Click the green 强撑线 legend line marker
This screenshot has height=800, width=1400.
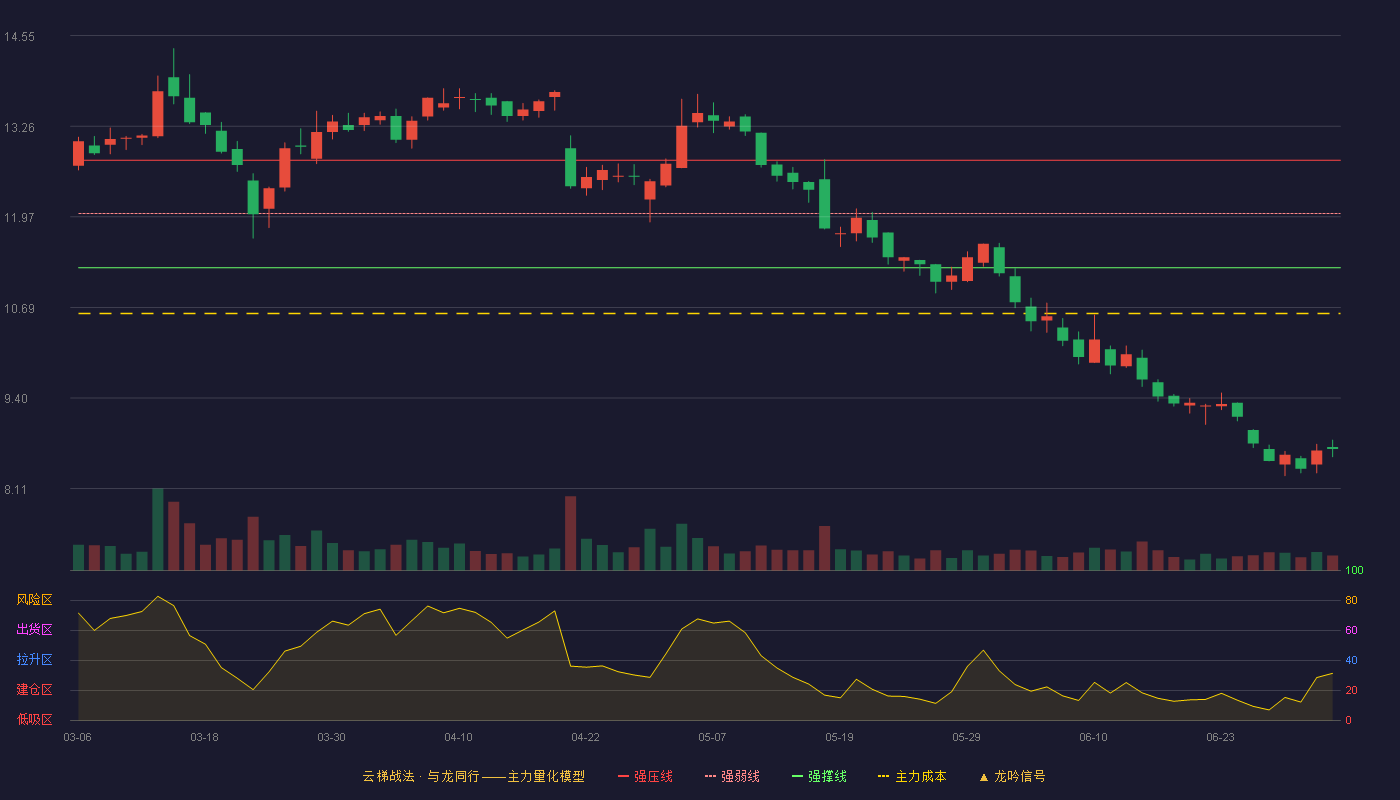click(x=798, y=776)
